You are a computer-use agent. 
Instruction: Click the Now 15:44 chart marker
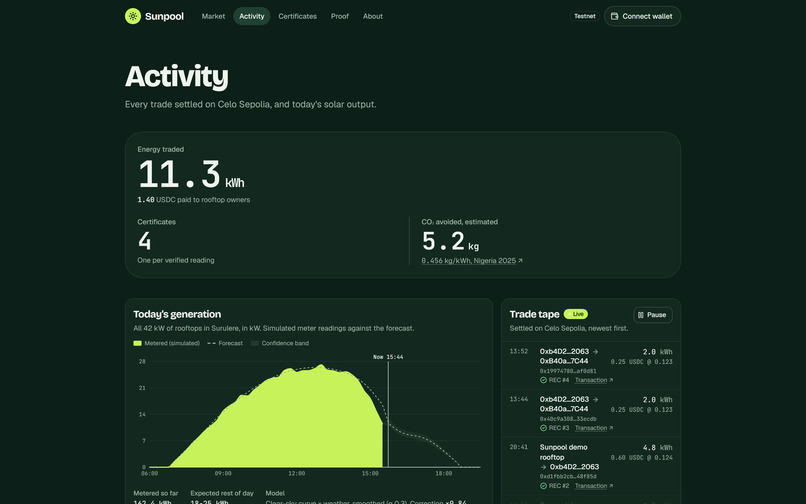(x=388, y=357)
